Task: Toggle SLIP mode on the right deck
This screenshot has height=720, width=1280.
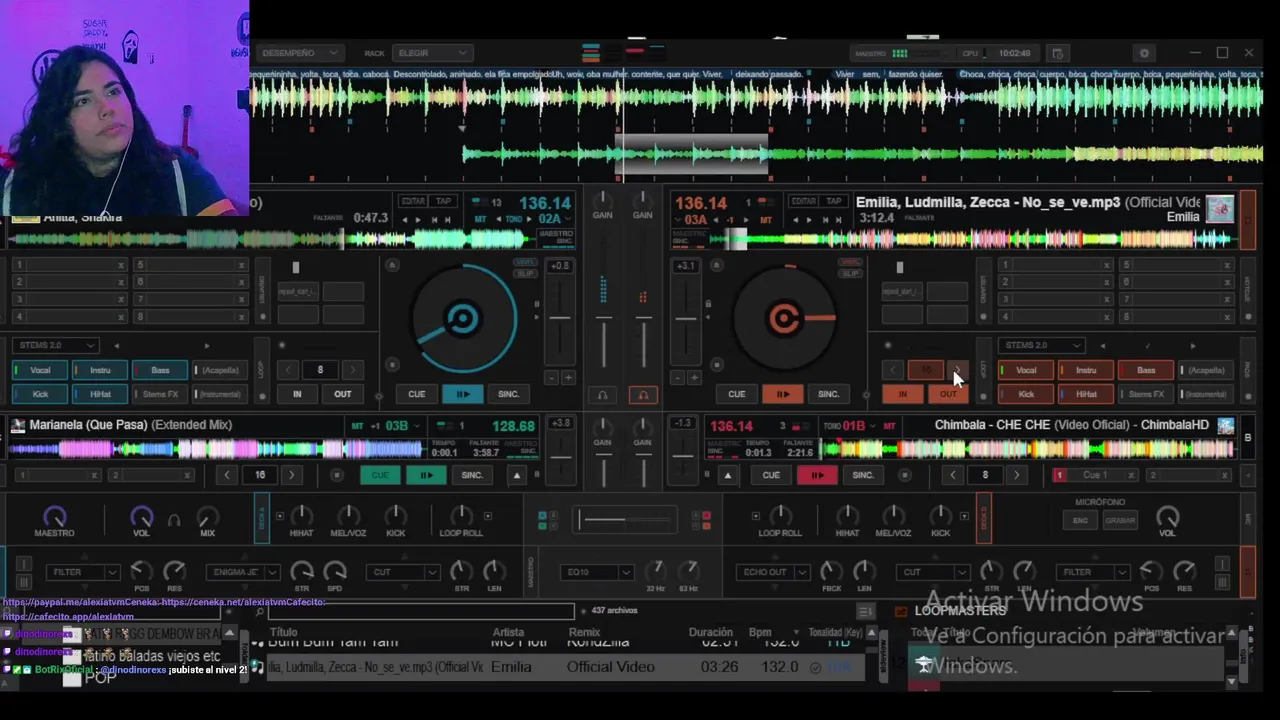Action: (x=850, y=274)
